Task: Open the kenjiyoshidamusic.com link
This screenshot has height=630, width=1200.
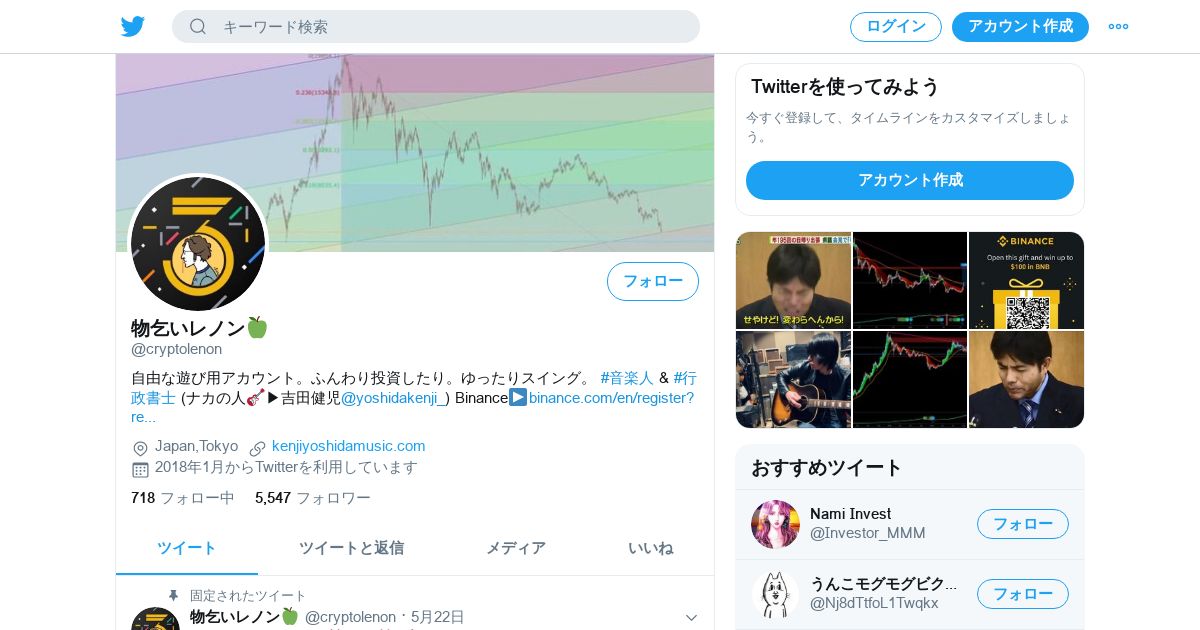Action: coord(349,446)
